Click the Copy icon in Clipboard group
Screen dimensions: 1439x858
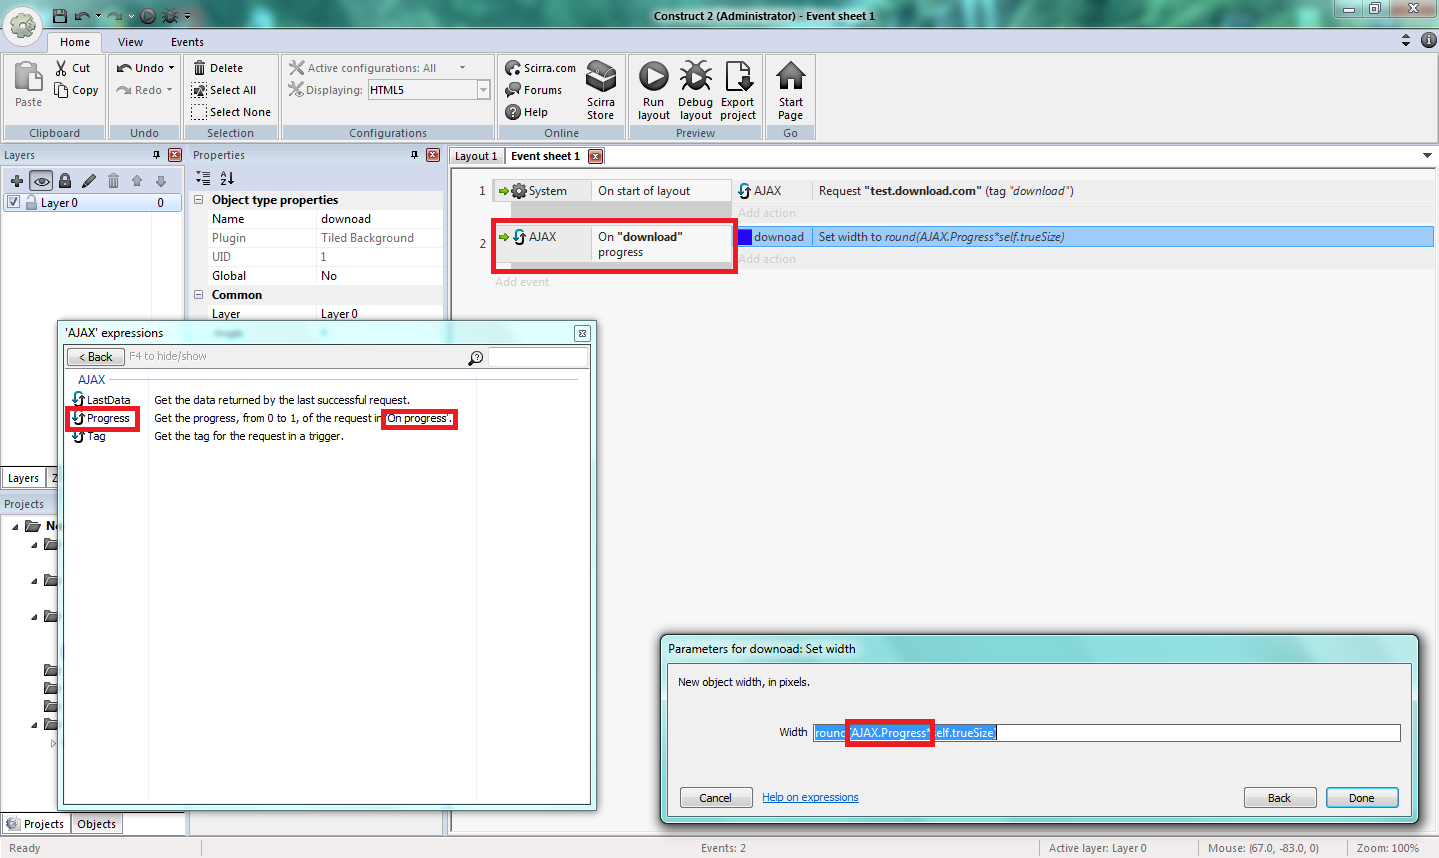[x=61, y=90]
